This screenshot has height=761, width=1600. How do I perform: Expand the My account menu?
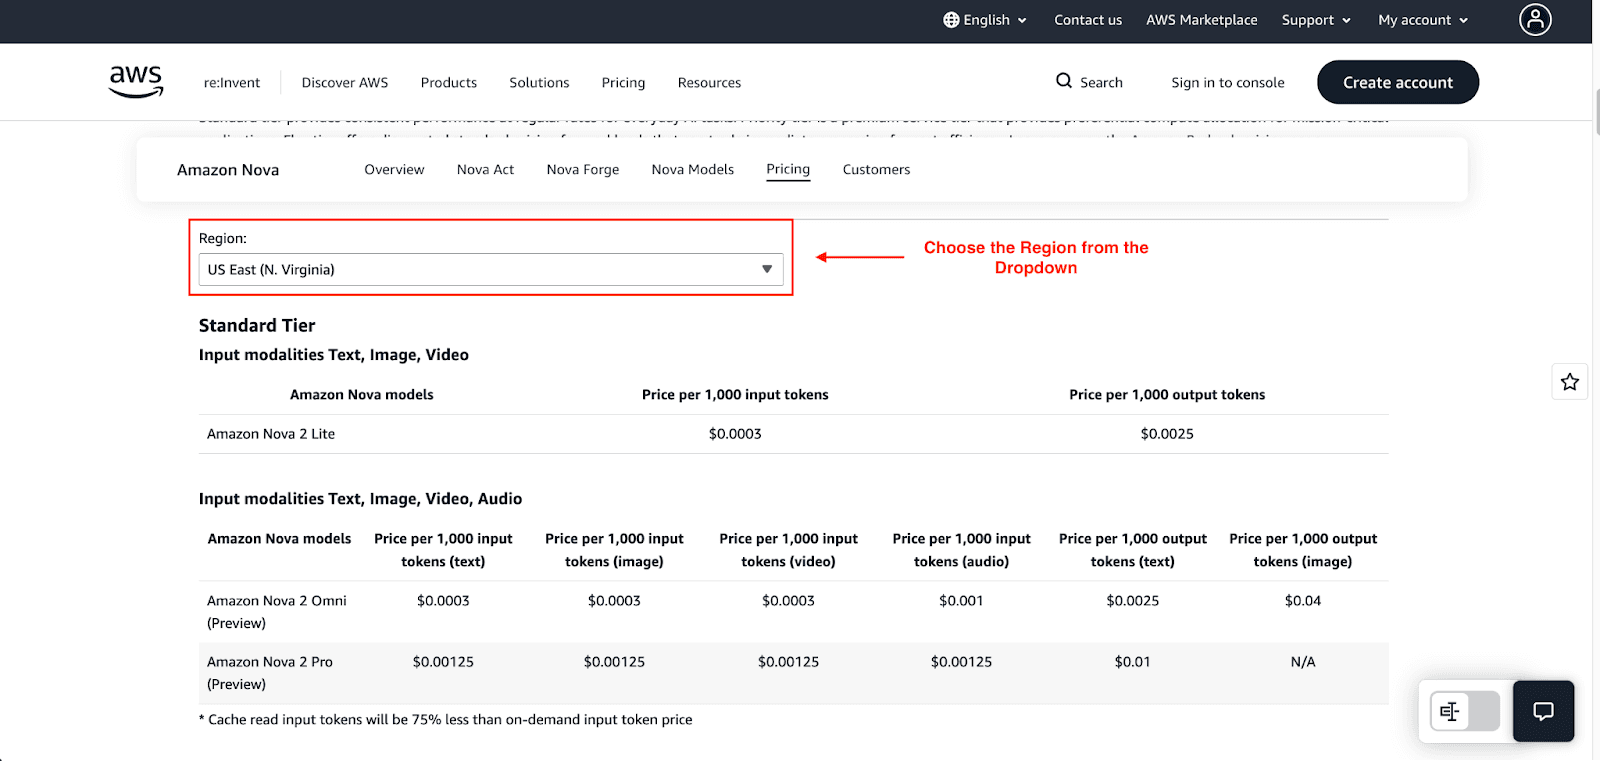click(1423, 20)
